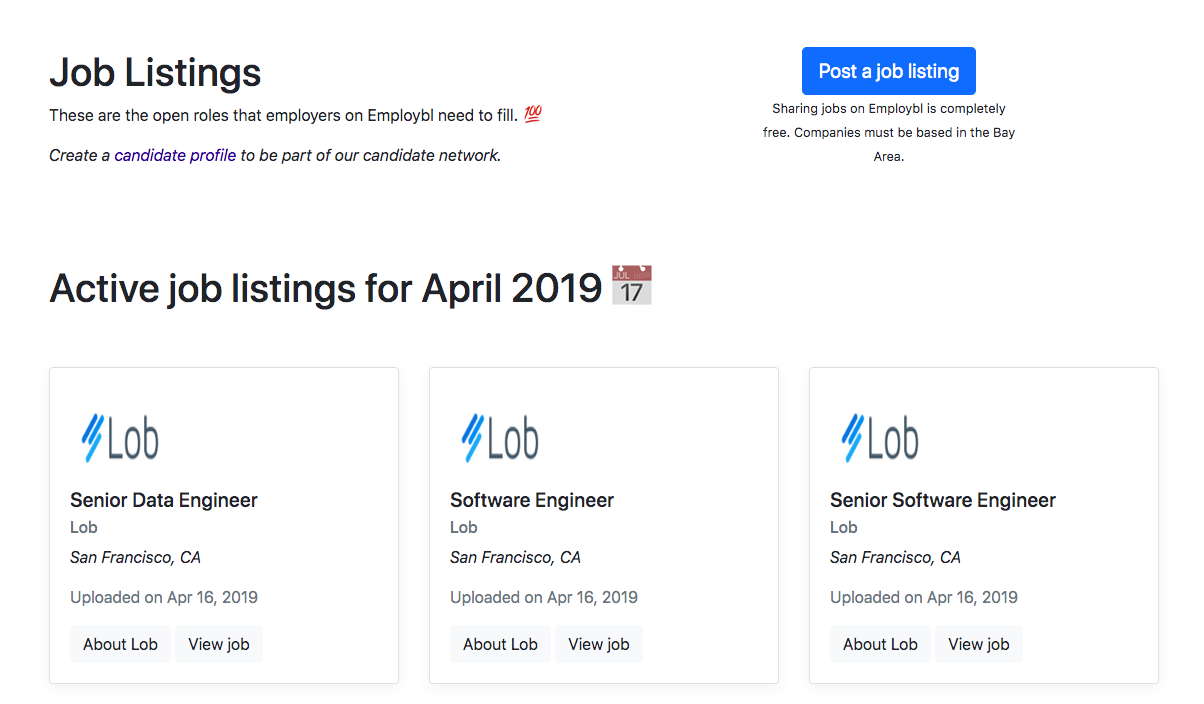
Task: Select the Senior Data Engineer title
Action: [164, 500]
